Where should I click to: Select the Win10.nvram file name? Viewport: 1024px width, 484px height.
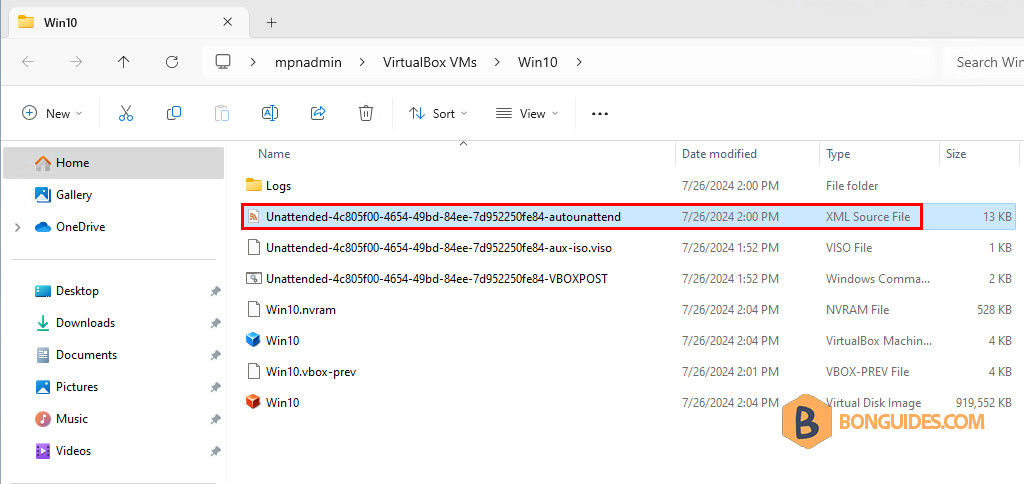pos(300,310)
